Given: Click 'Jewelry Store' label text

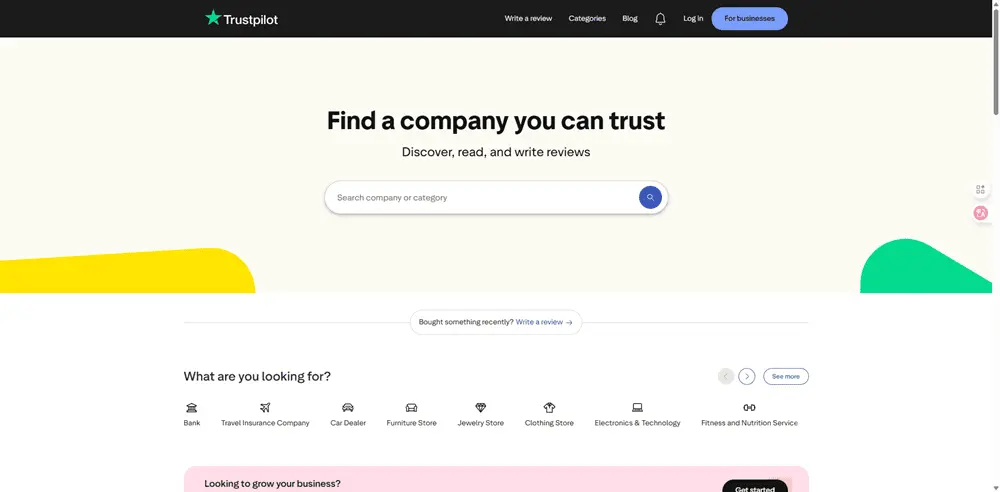Looking at the screenshot, I should 481,423.
